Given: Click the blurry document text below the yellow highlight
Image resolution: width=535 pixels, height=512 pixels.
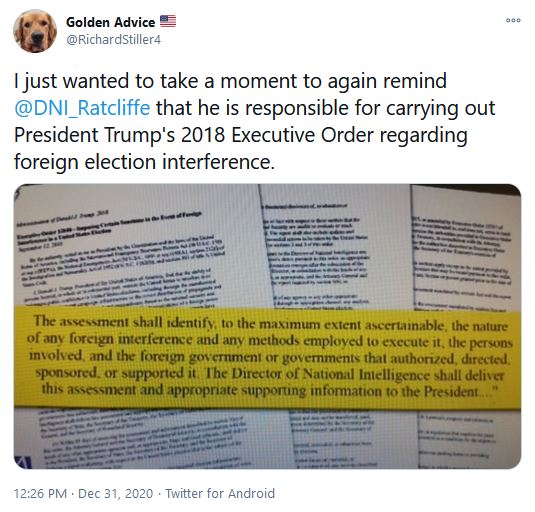Looking at the screenshot, I should [267, 438].
